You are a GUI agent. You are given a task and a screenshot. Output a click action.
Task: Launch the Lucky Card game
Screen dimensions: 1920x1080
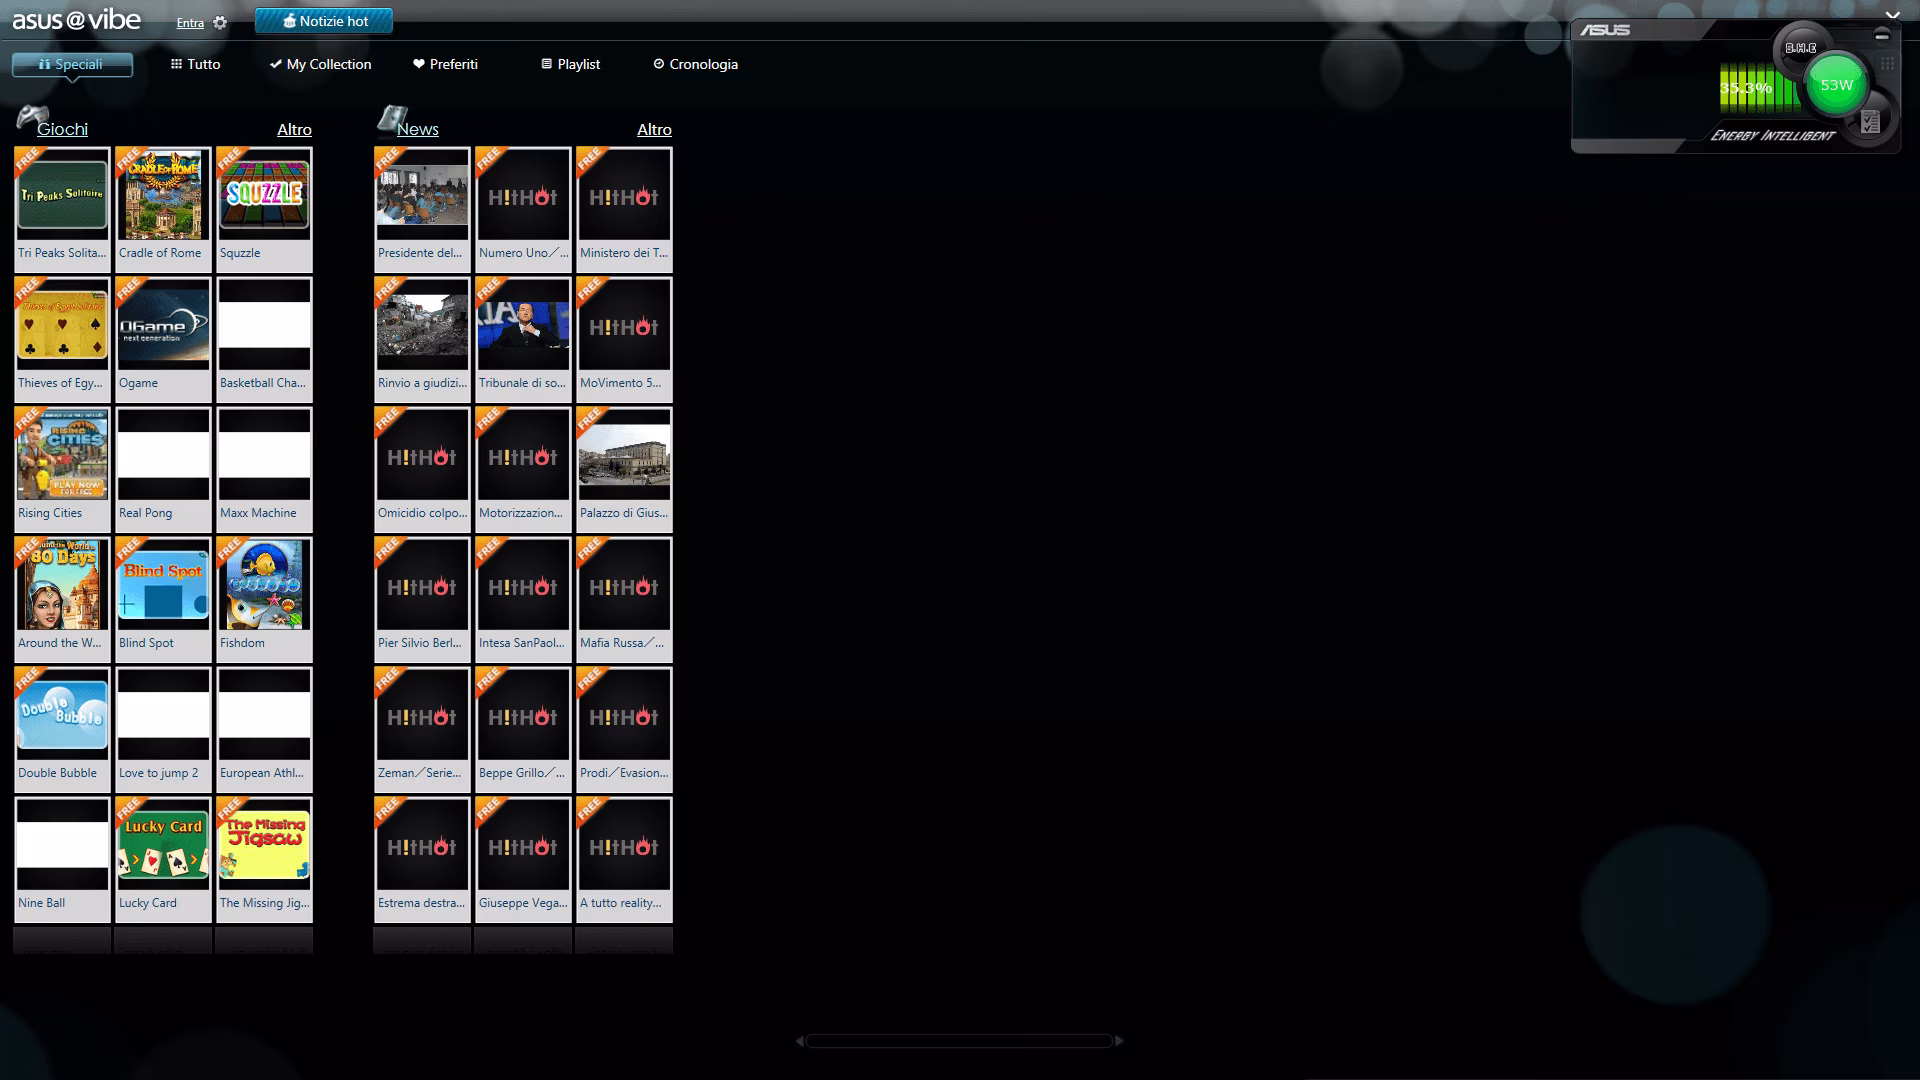tap(163, 860)
